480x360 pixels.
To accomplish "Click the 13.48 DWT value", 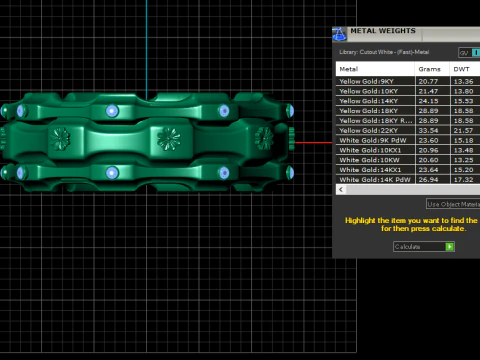I will point(464,150).
